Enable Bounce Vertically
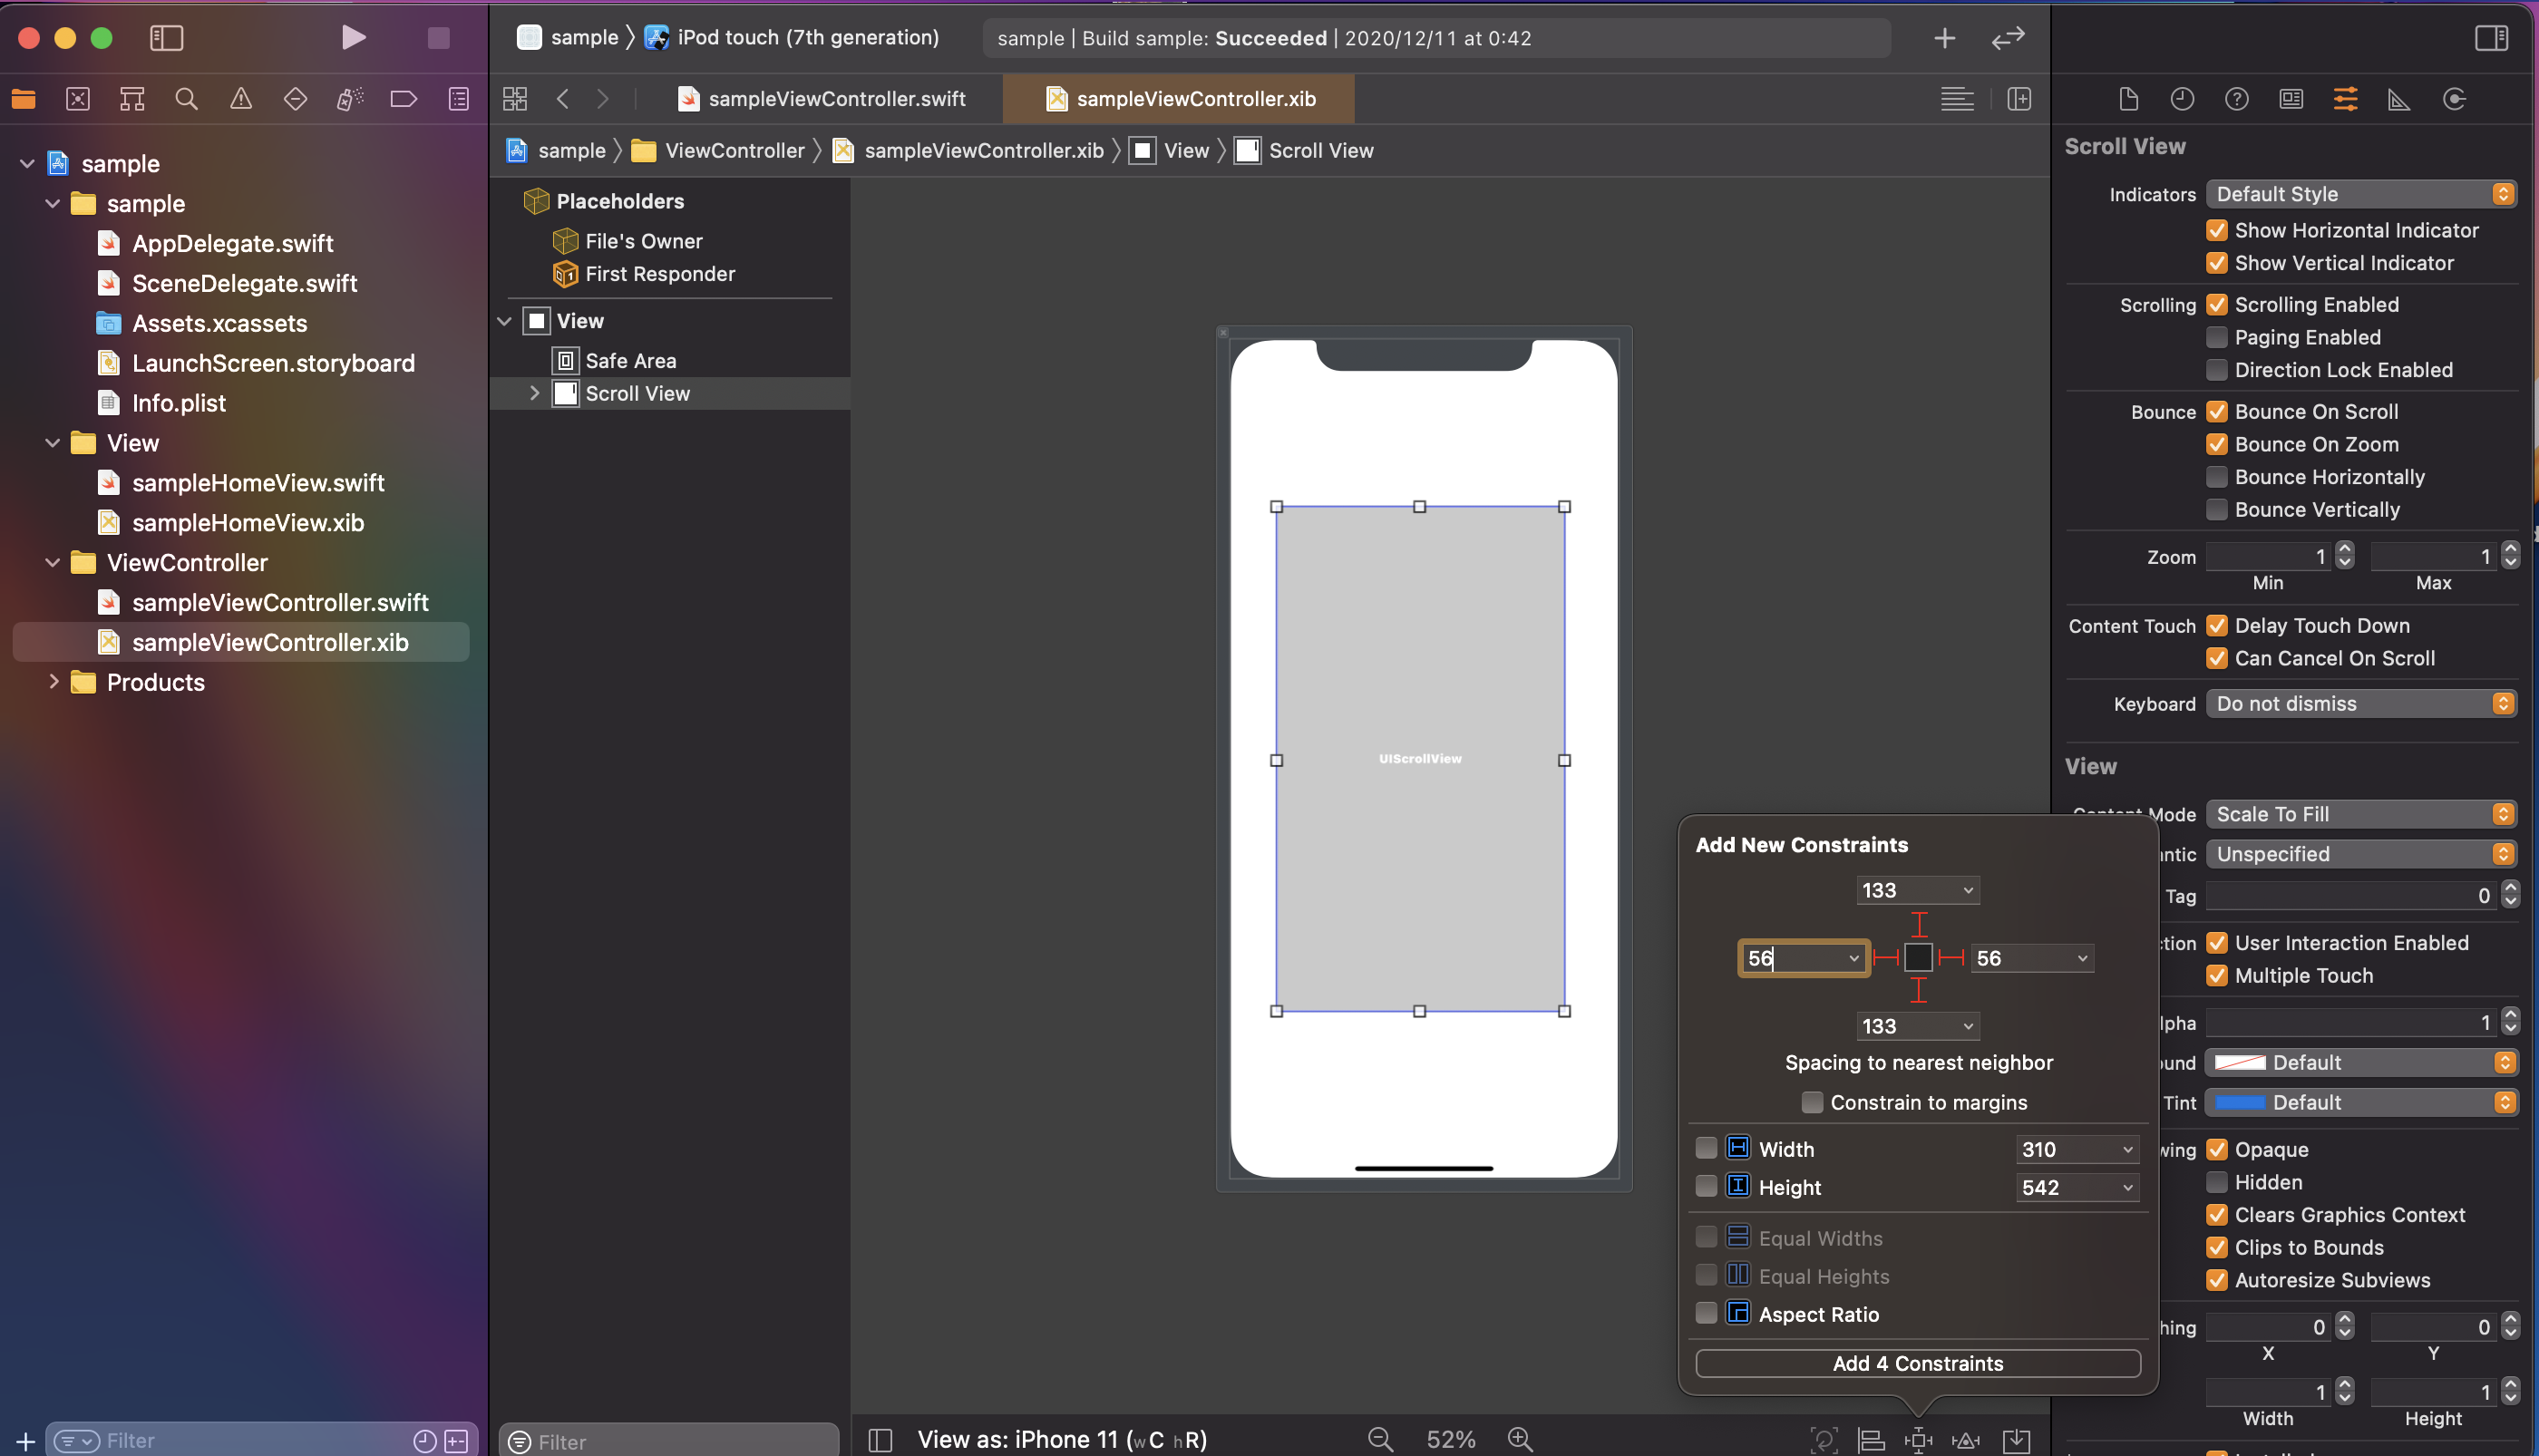The height and width of the screenshot is (1456, 2539). [2217, 510]
